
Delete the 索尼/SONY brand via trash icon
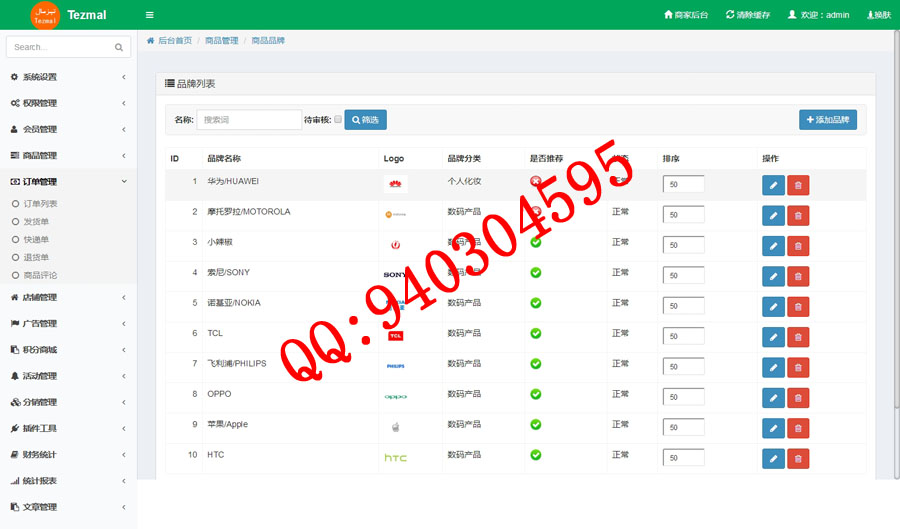[x=798, y=276]
